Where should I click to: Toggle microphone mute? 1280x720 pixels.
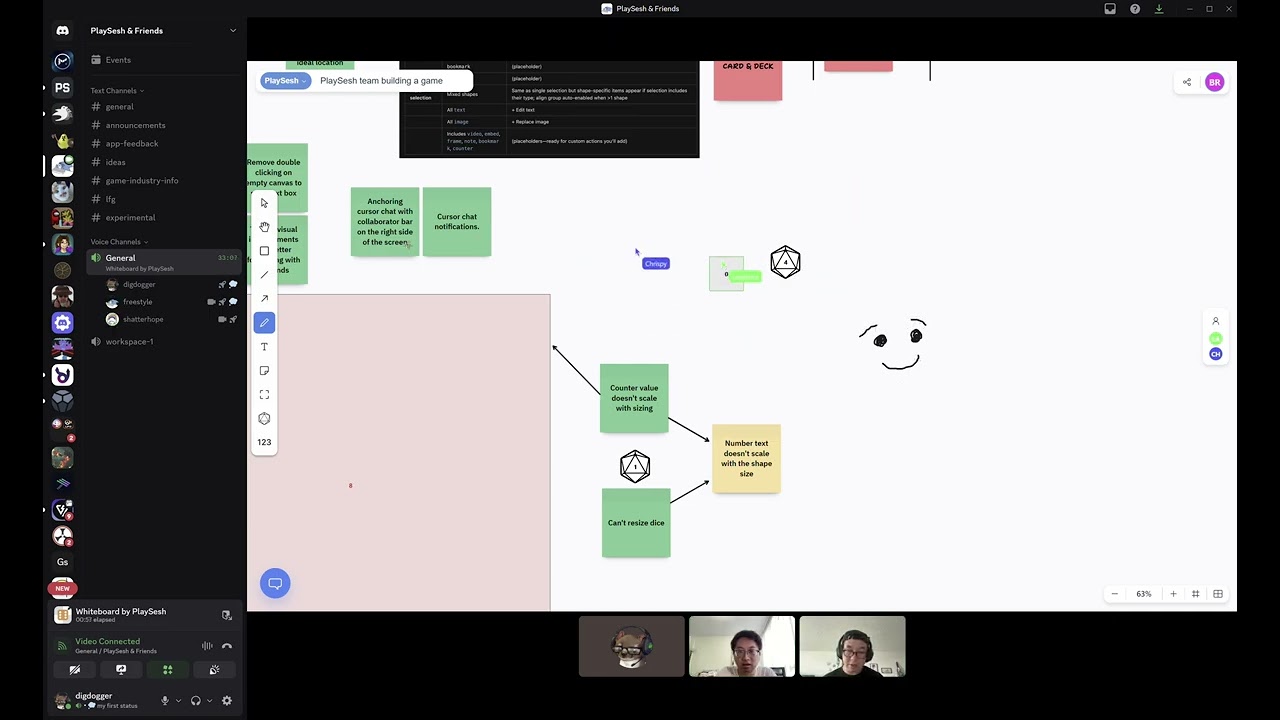(x=165, y=701)
